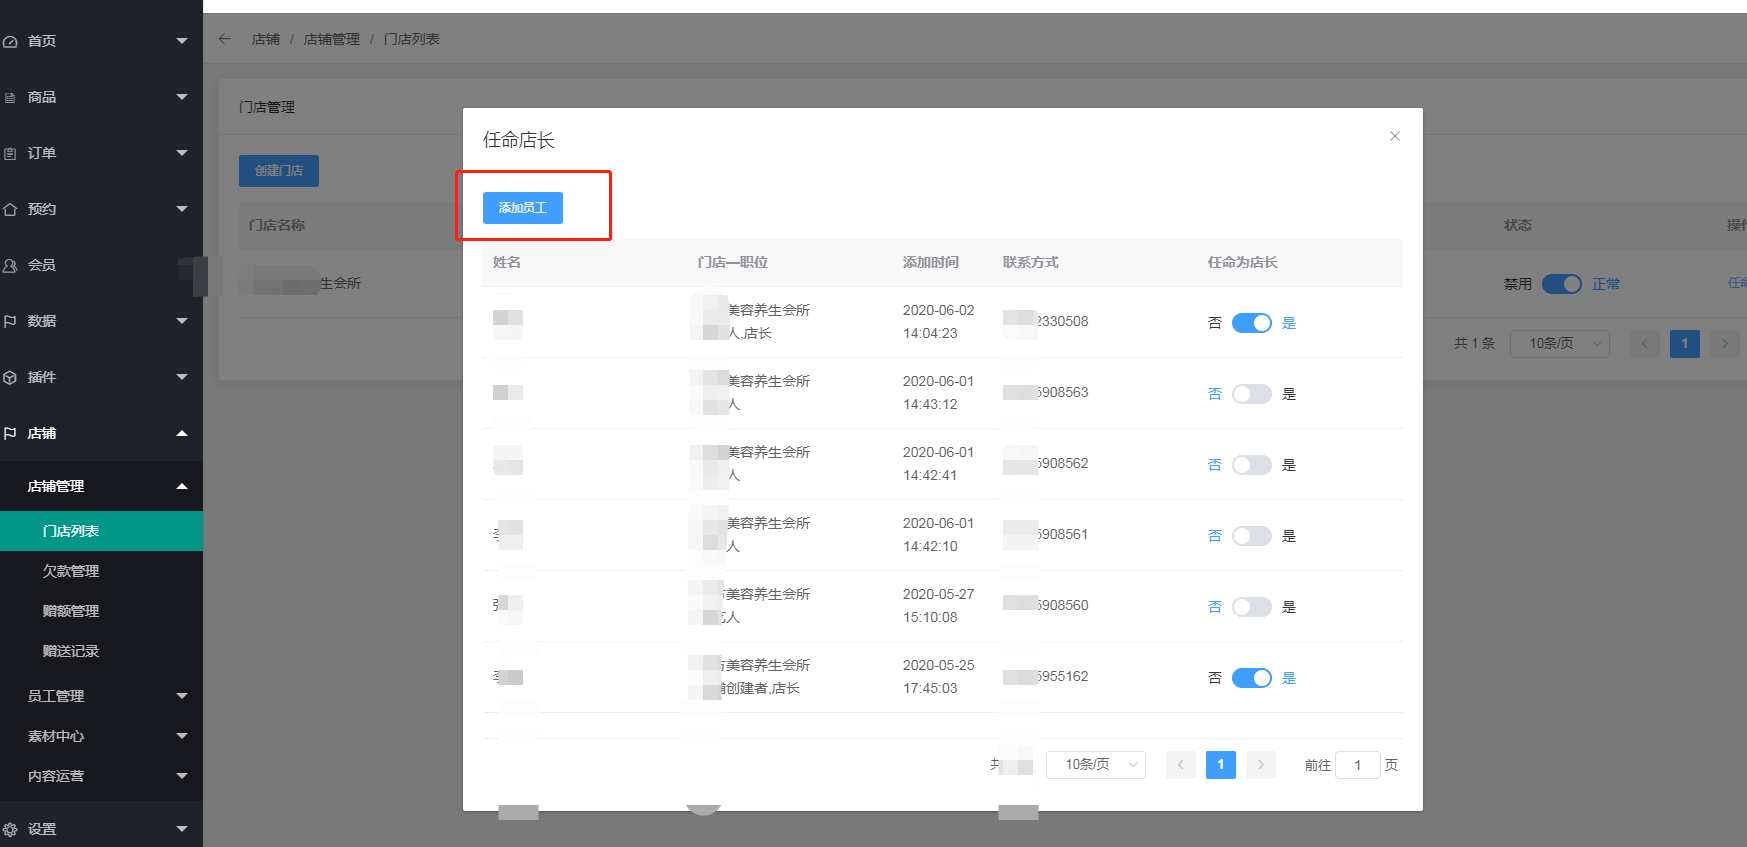Screen dimensions: 1747x847
Task: Go to next page in dialog pagination
Action: click(1260, 765)
